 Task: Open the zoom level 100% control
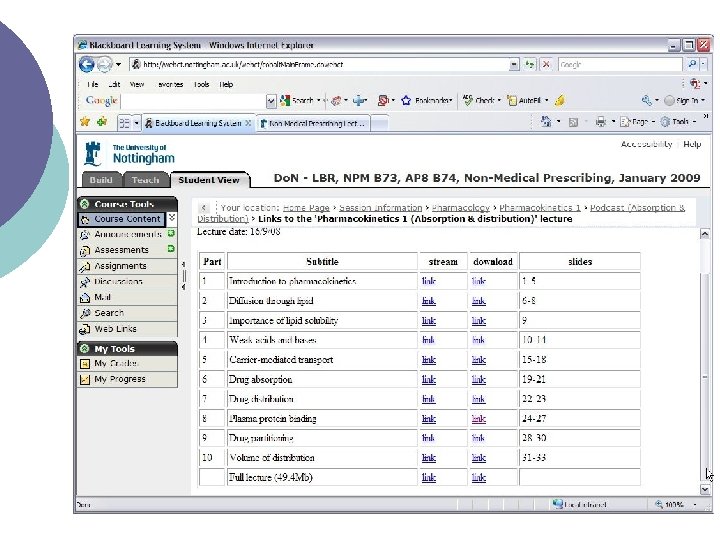pos(677,505)
